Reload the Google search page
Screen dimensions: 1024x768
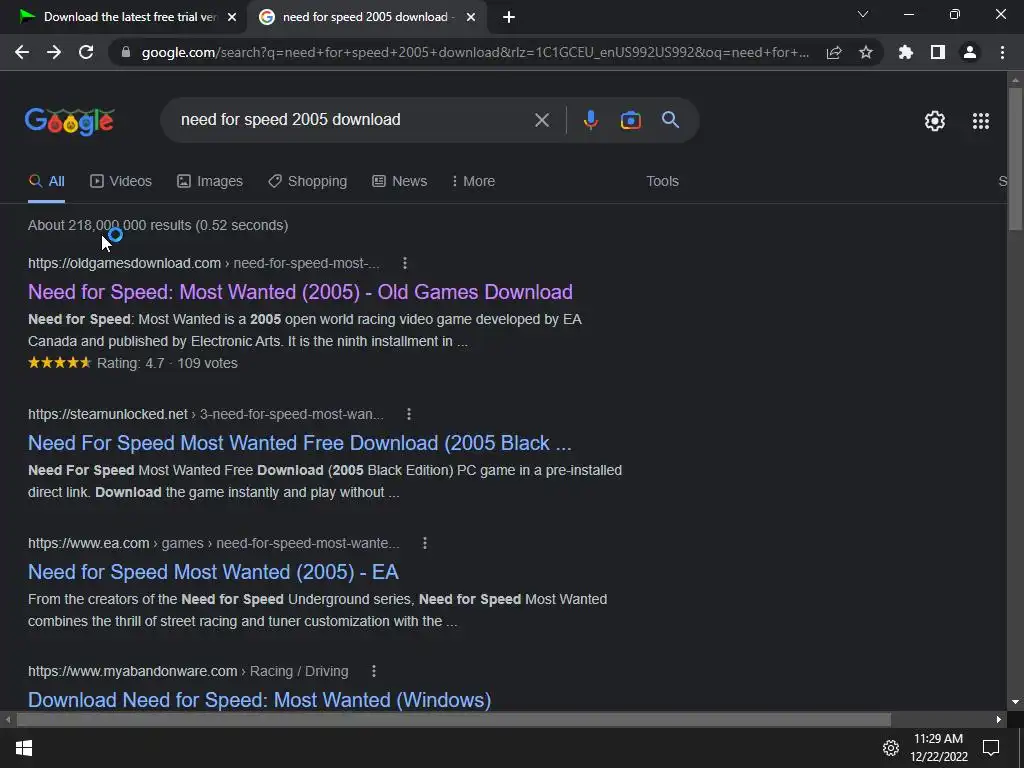pos(86,52)
